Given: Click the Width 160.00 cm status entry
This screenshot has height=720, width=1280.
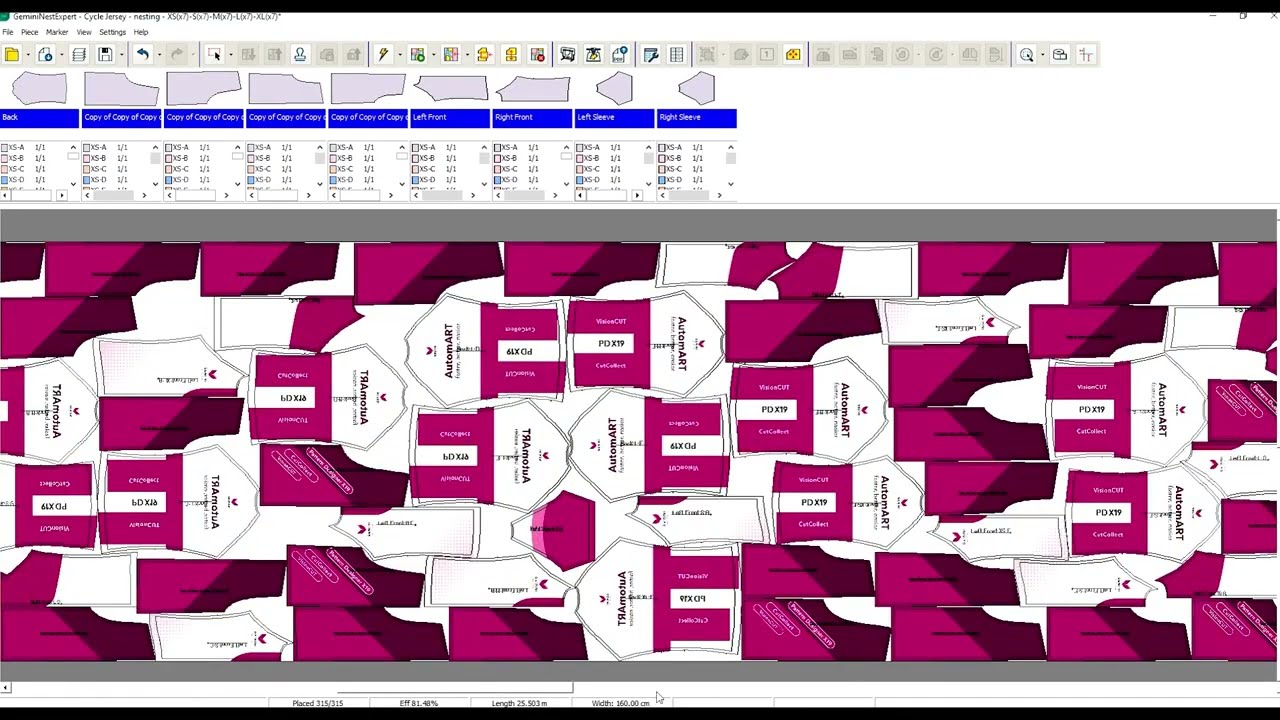Looking at the screenshot, I should point(620,703).
